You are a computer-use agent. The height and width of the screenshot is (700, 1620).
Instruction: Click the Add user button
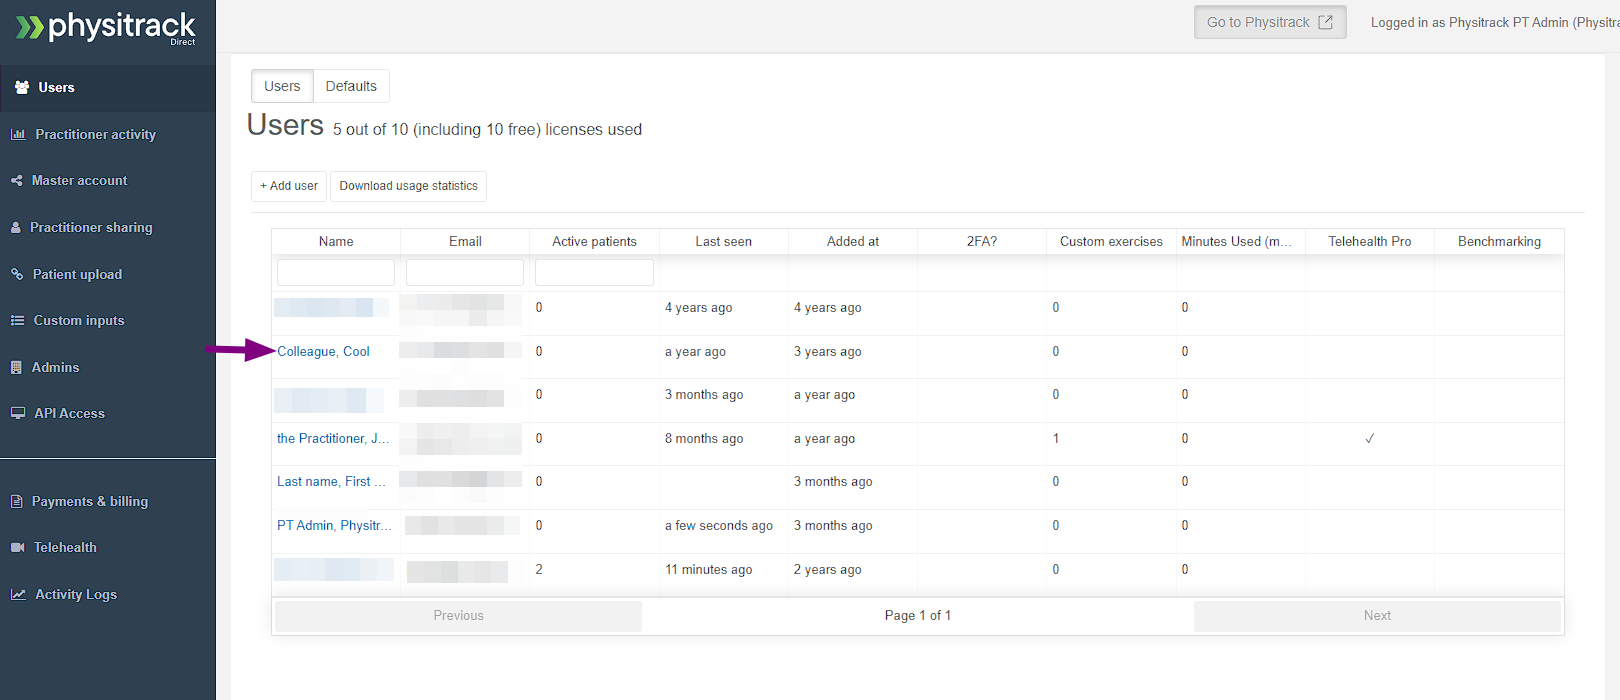289,186
